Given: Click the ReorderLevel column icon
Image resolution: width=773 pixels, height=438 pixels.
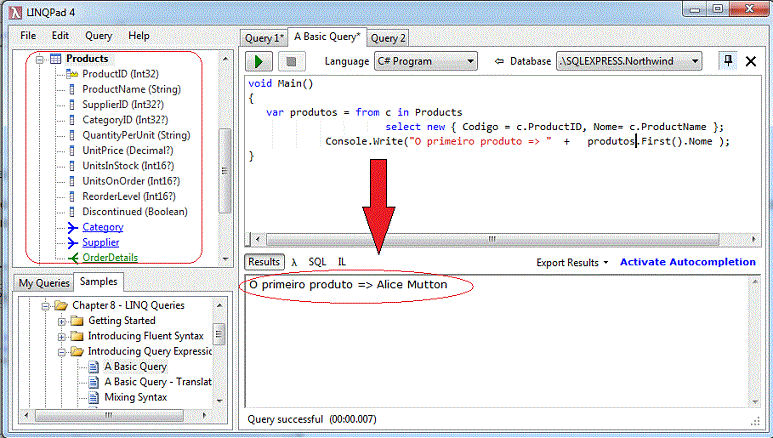Looking at the screenshot, I should coord(72,196).
